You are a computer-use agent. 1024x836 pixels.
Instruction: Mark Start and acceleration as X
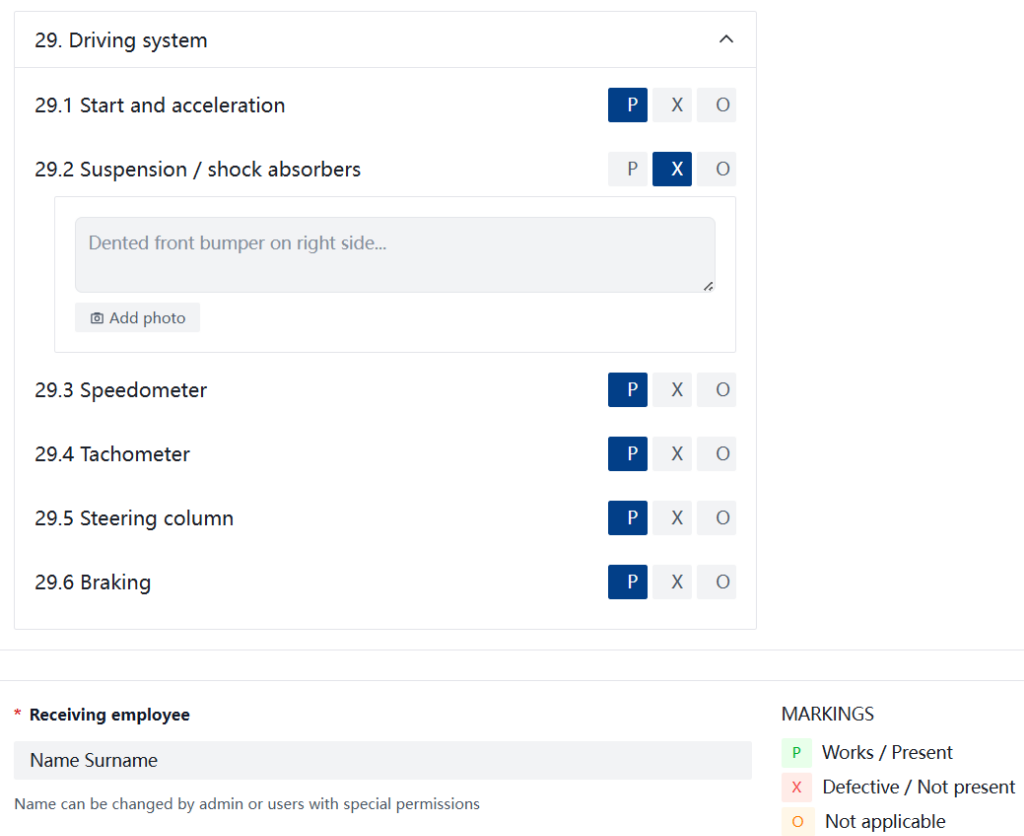[672, 104]
